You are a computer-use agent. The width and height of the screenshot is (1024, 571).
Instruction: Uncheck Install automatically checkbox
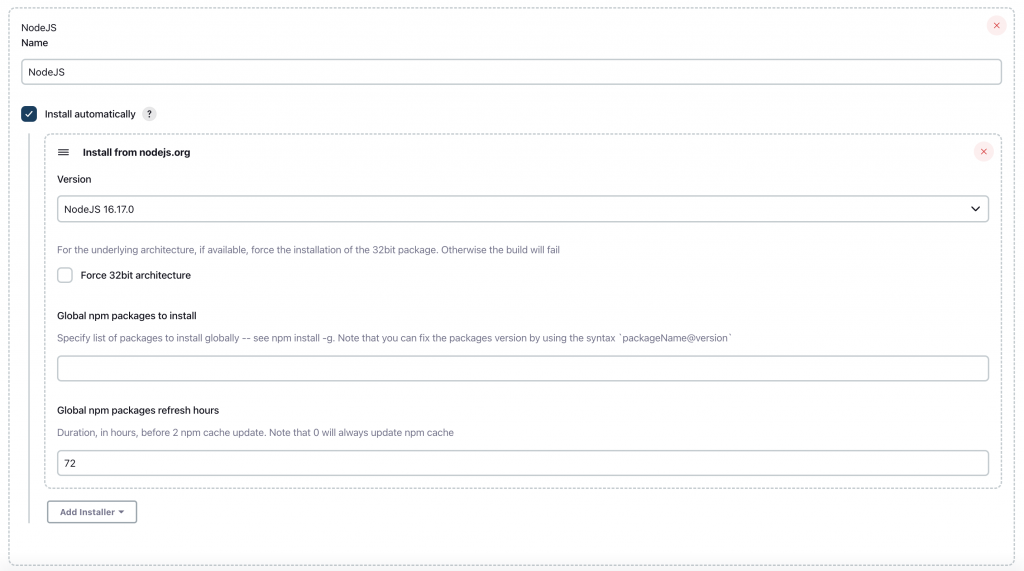pos(29,114)
